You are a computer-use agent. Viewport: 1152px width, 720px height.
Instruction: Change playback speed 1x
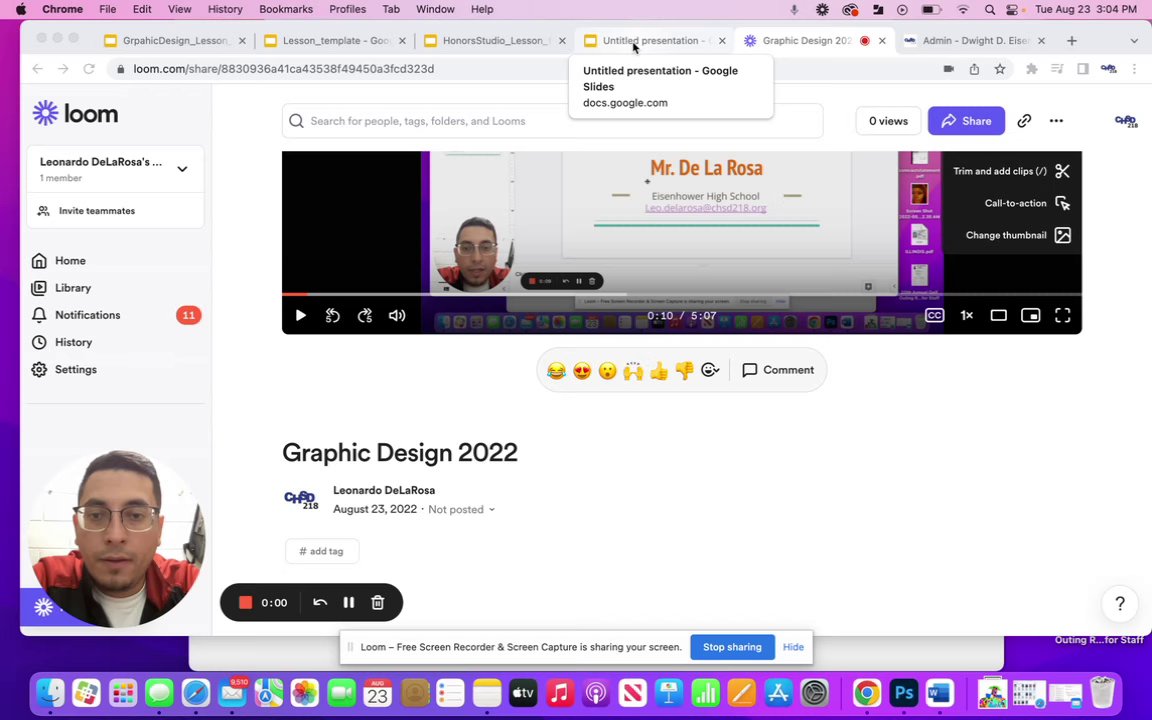[966, 315]
